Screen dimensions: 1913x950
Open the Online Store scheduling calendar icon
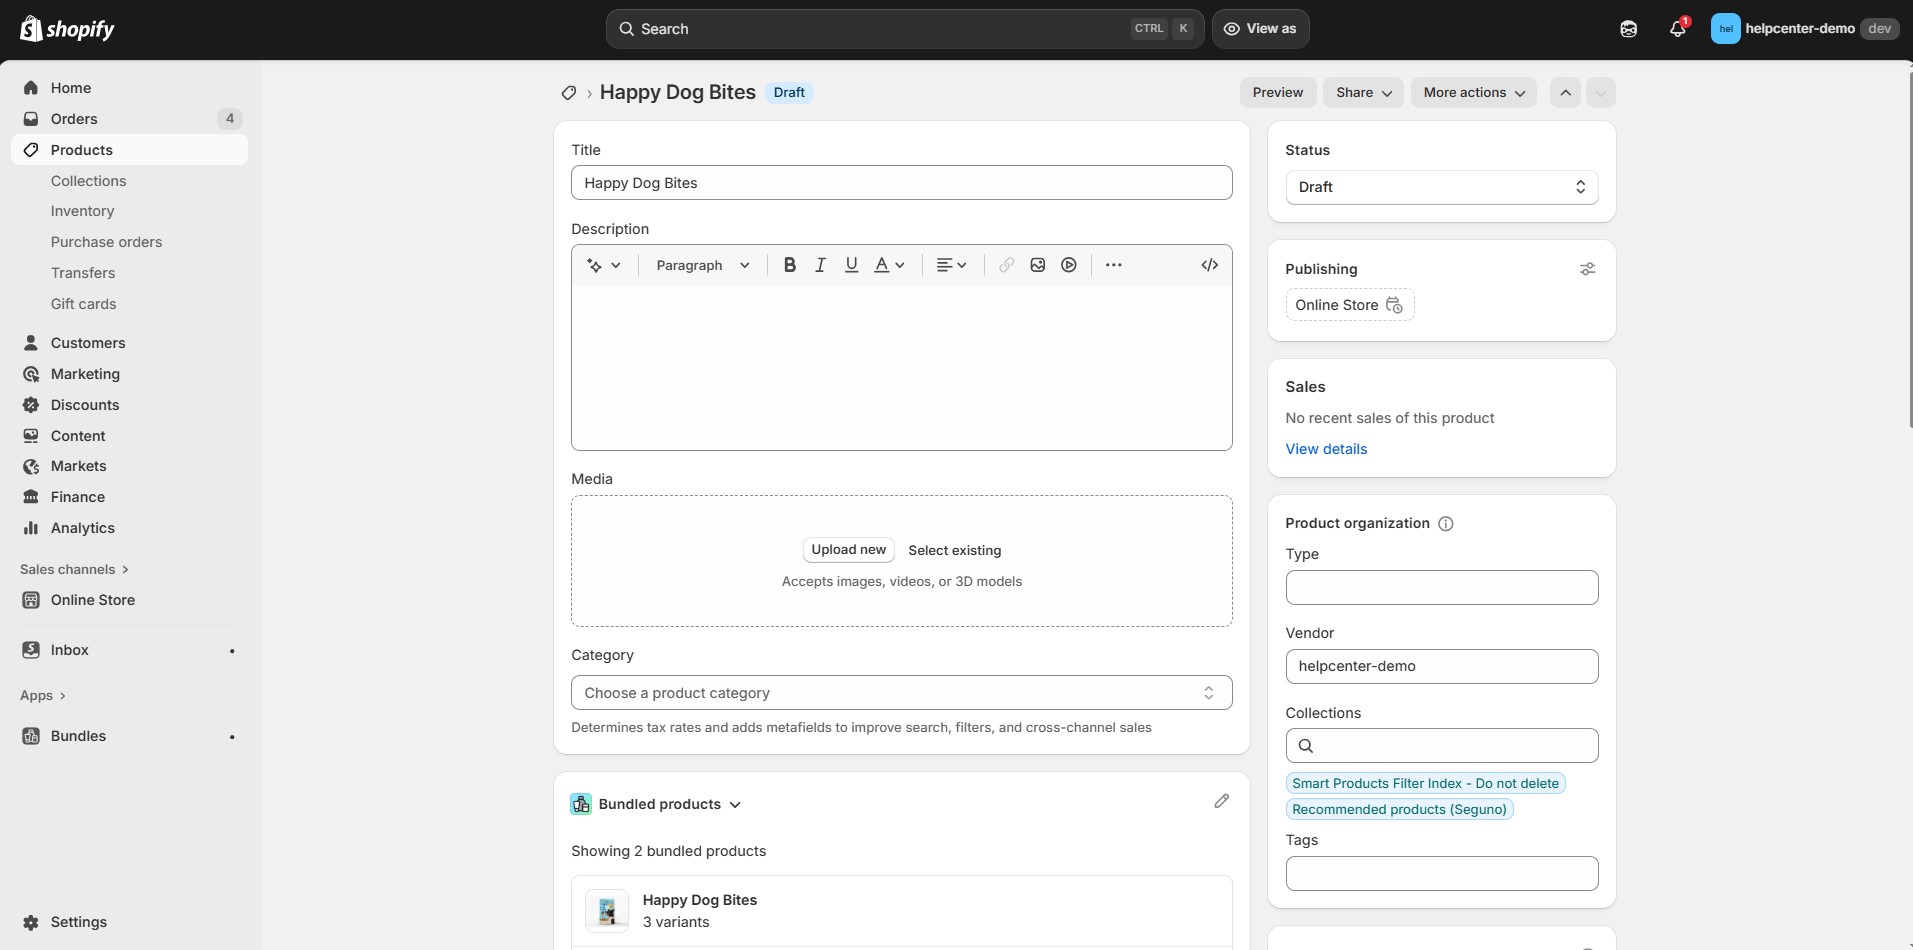tap(1396, 306)
